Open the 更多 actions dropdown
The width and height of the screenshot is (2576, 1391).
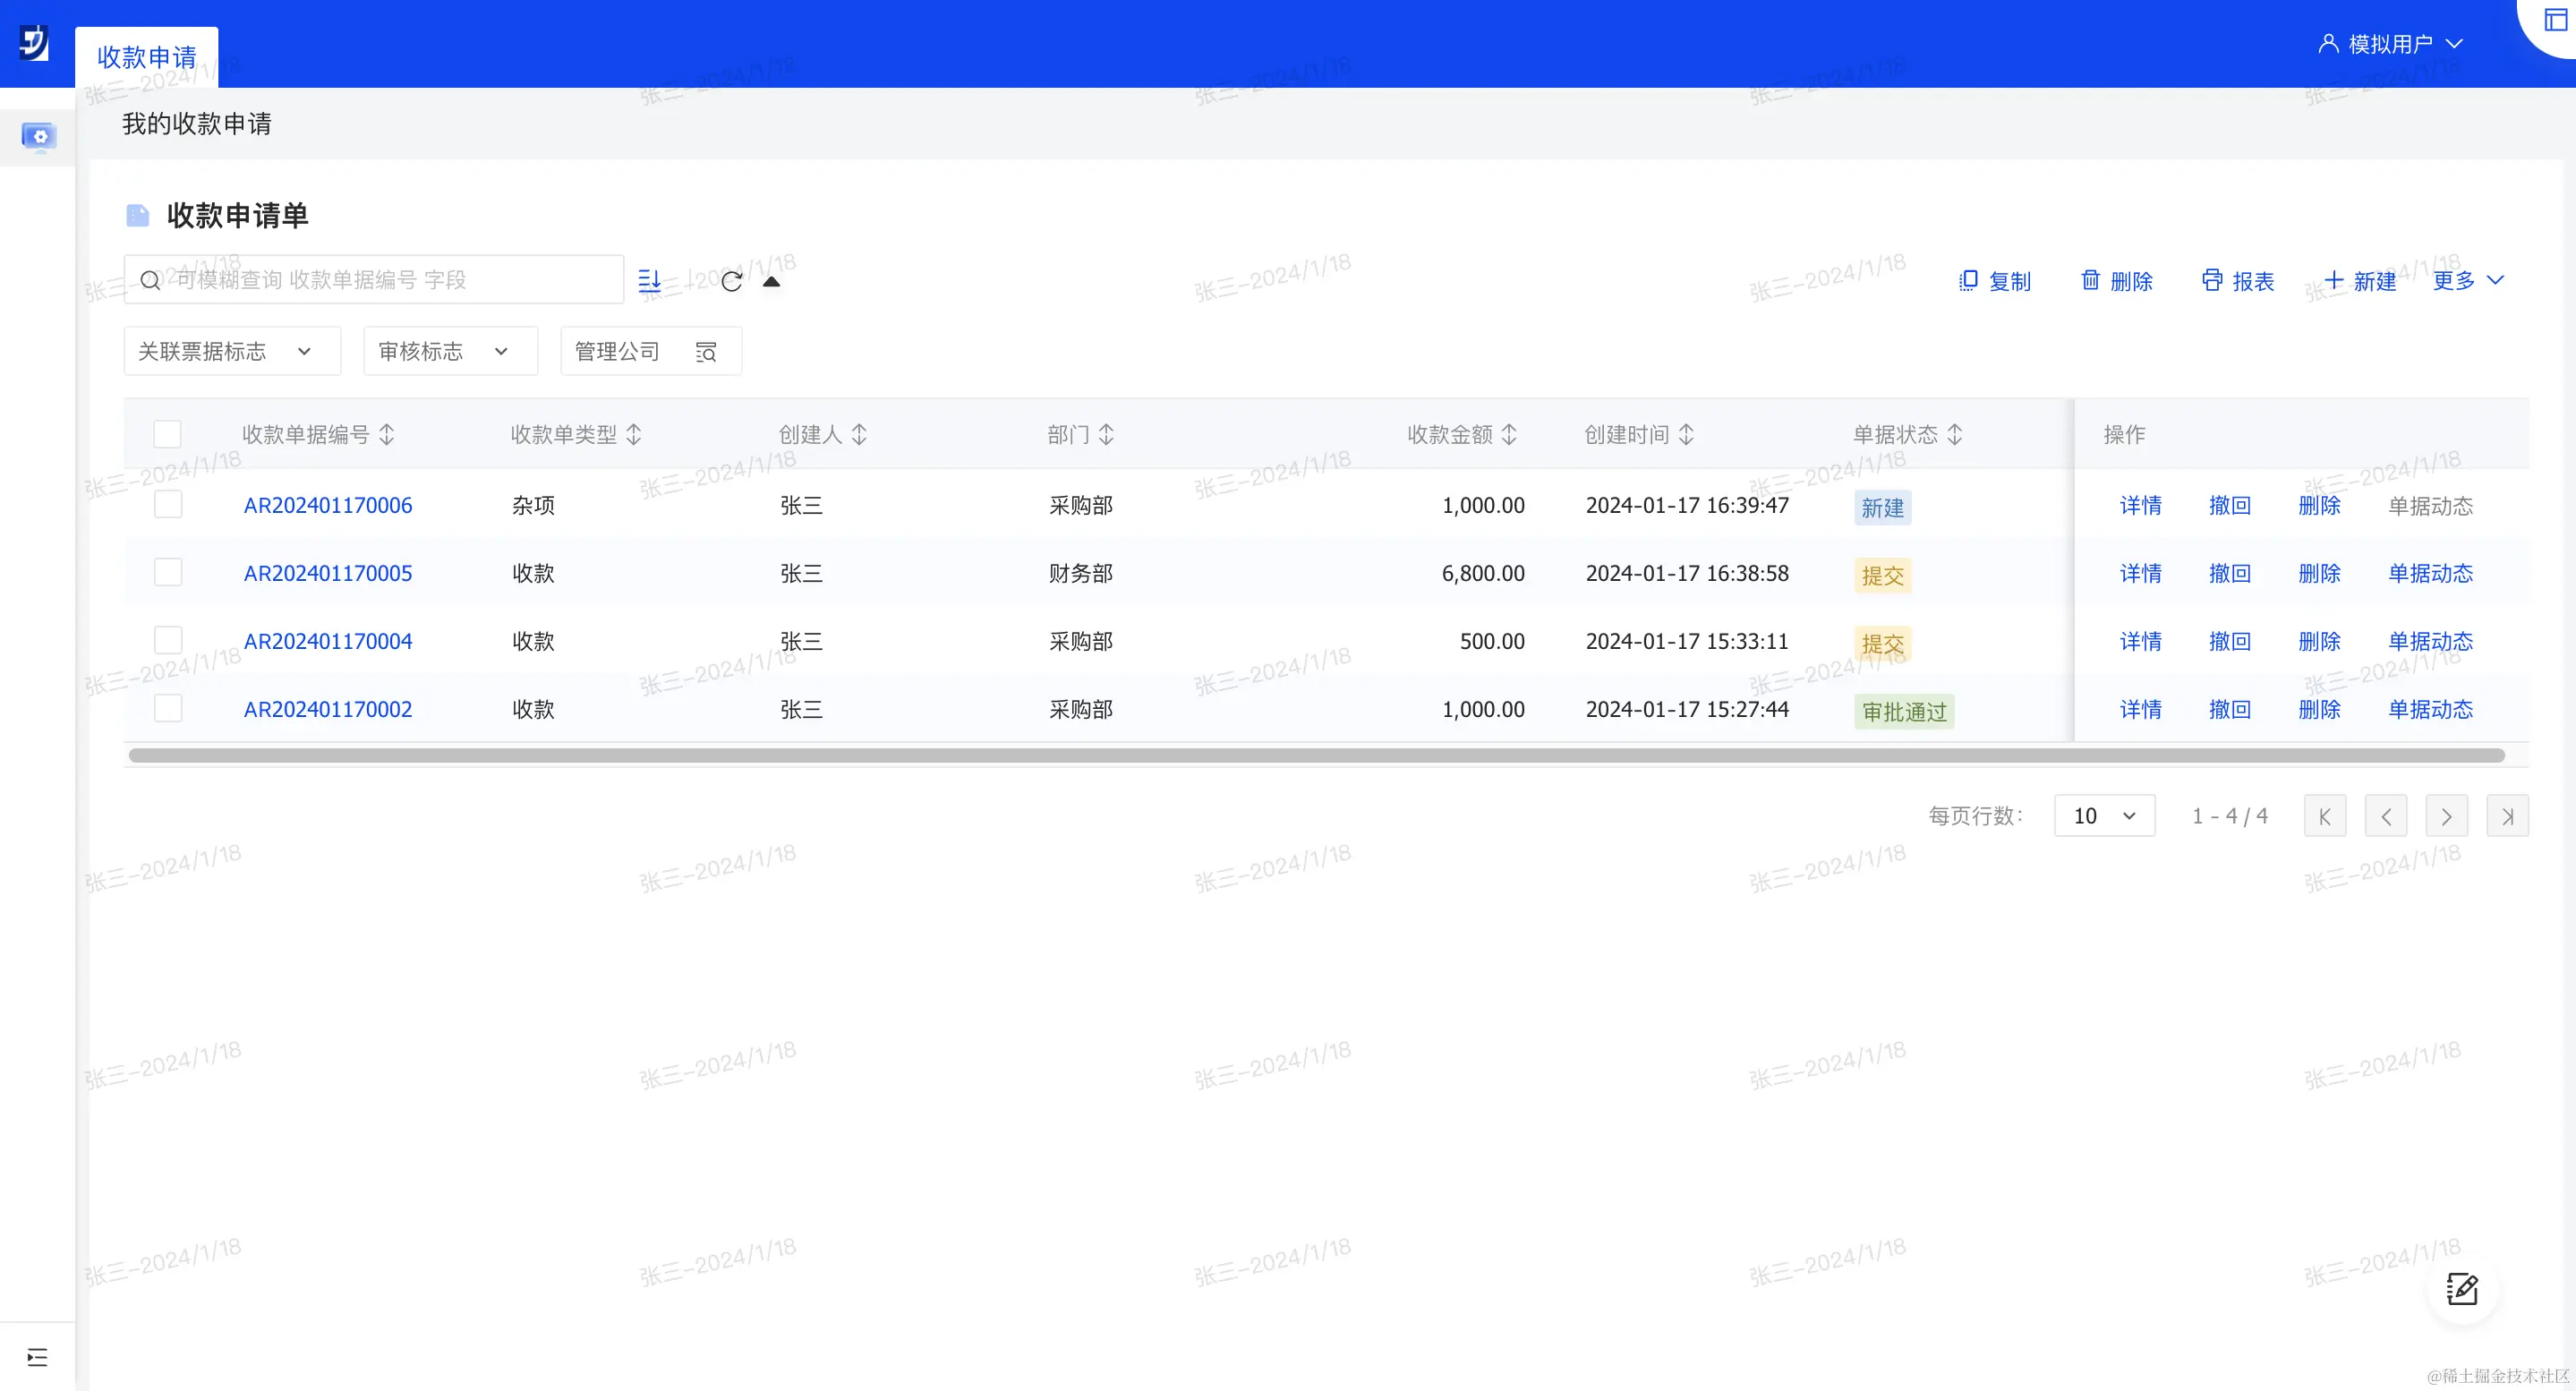2467,281
